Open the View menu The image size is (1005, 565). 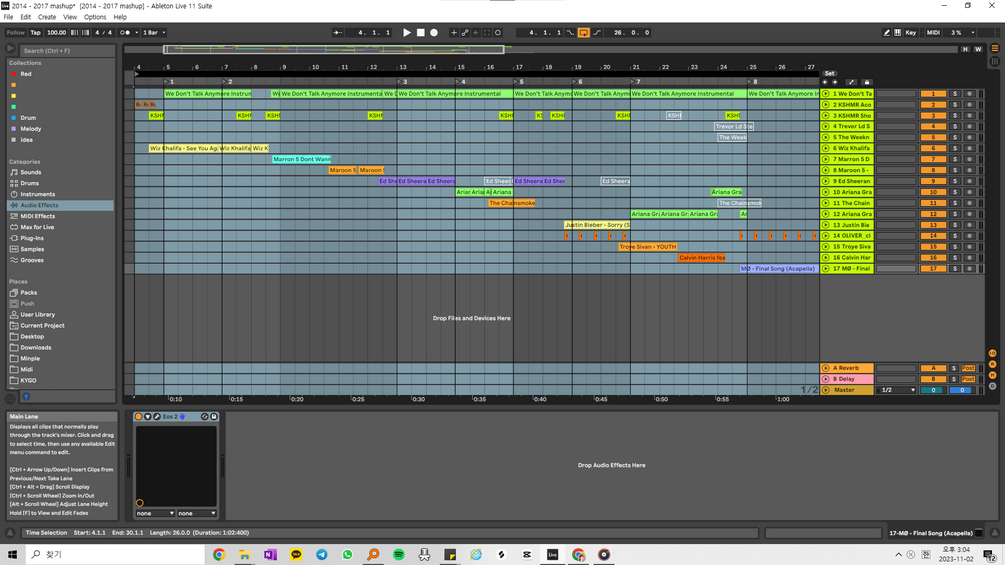(x=70, y=17)
